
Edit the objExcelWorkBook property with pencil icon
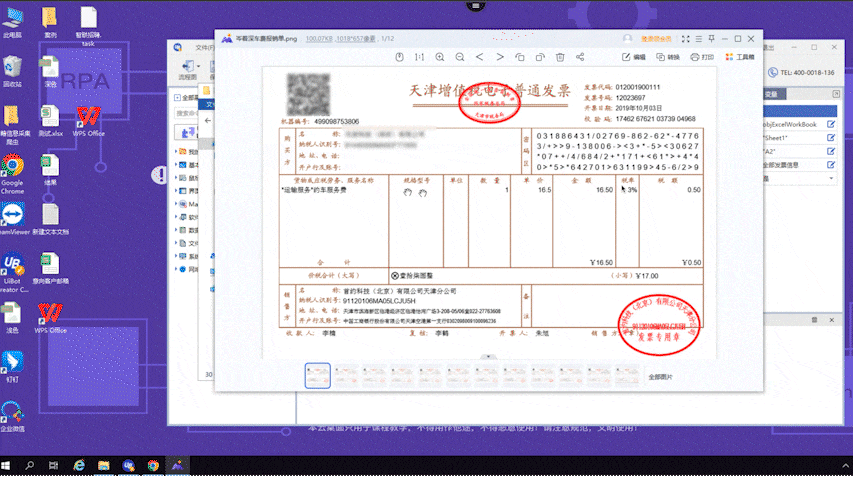tap(831, 124)
